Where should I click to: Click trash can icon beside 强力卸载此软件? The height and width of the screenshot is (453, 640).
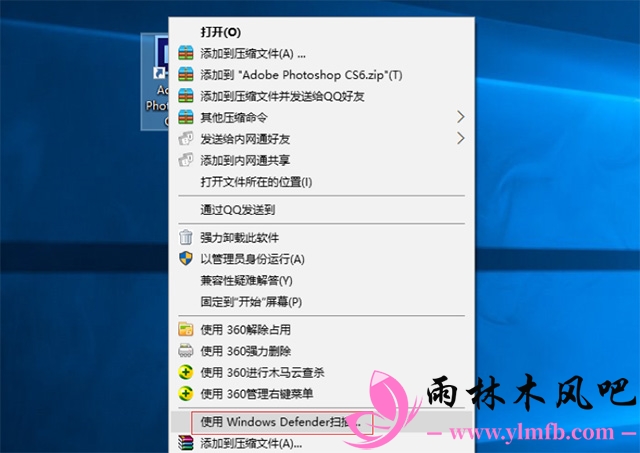186,237
